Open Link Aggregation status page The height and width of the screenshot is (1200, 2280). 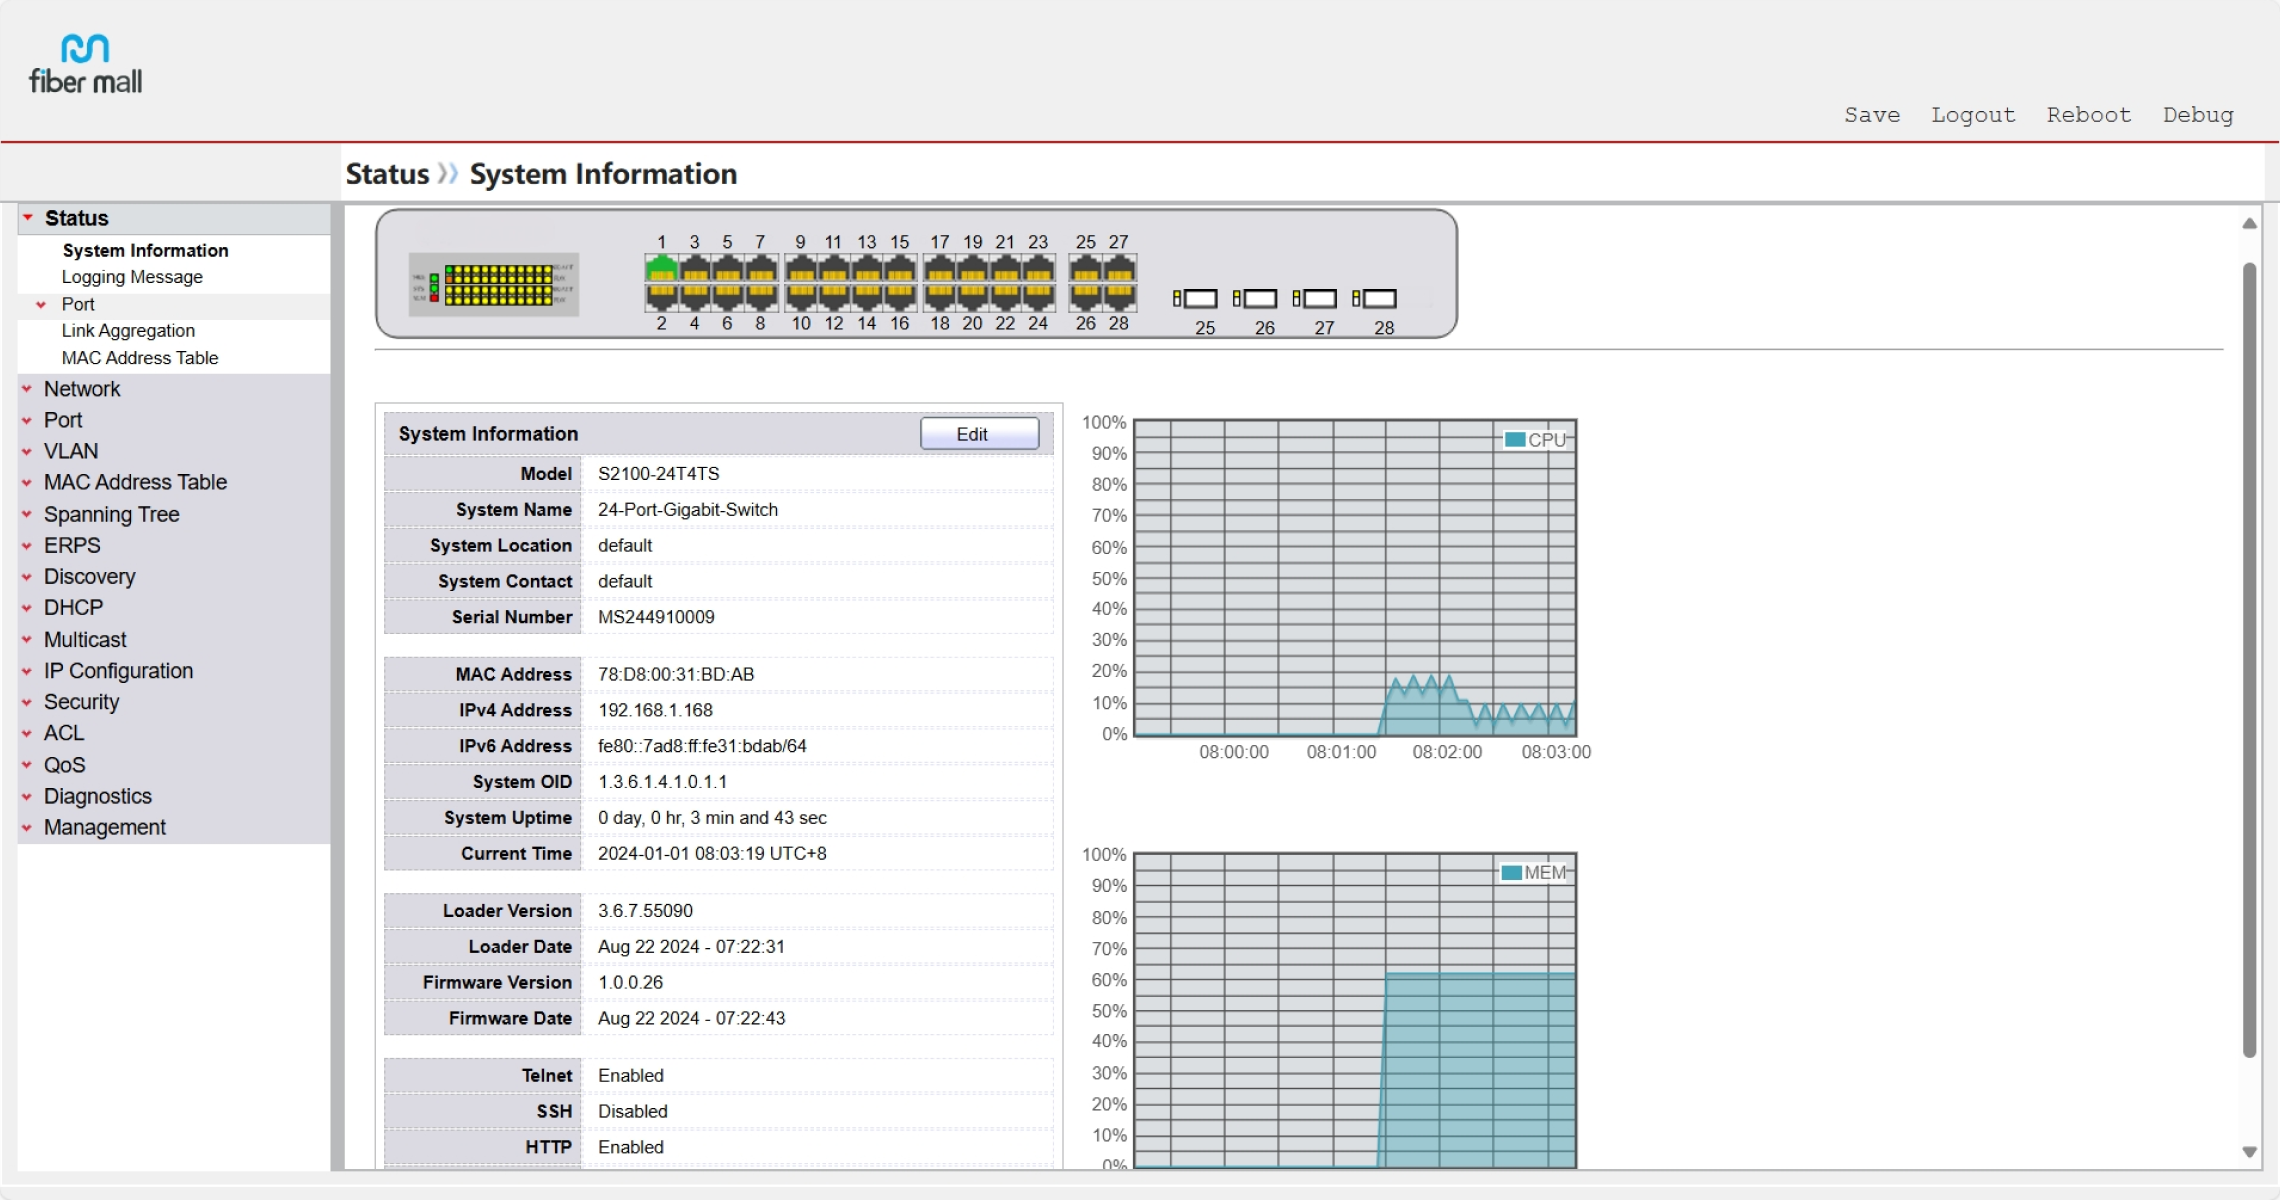(x=128, y=331)
